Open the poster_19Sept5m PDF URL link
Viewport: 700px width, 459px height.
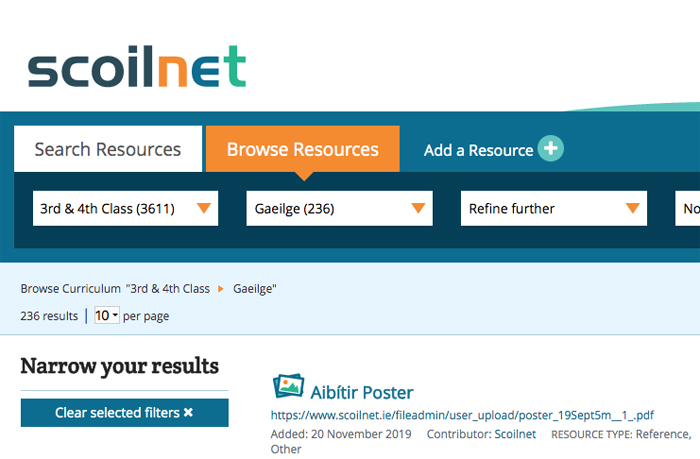point(462,415)
